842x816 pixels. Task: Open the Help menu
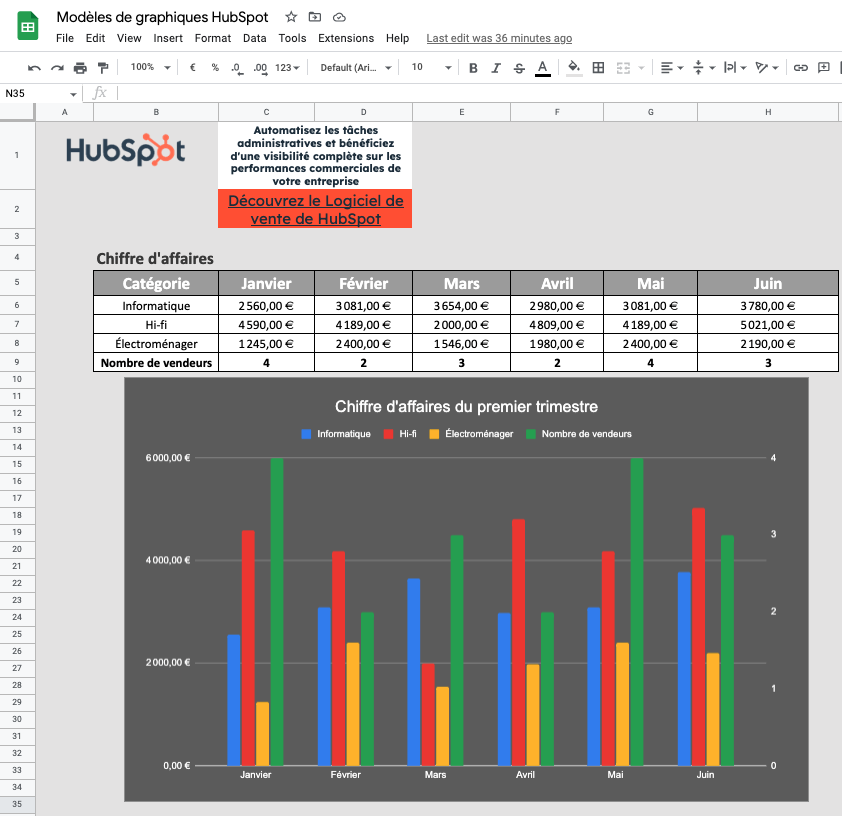click(x=397, y=38)
